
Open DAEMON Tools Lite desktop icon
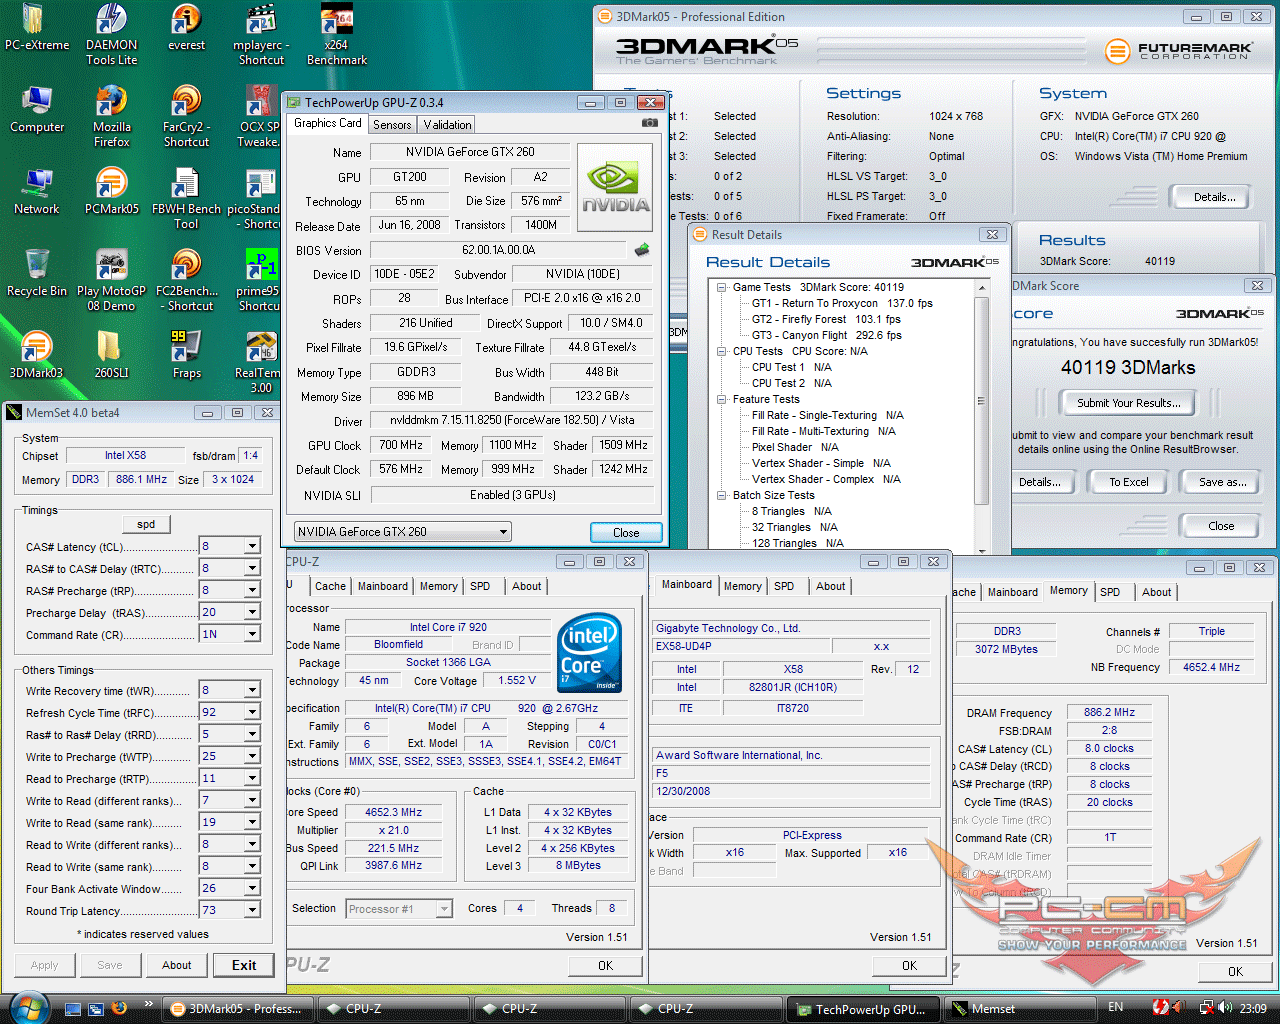pos(111,34)
